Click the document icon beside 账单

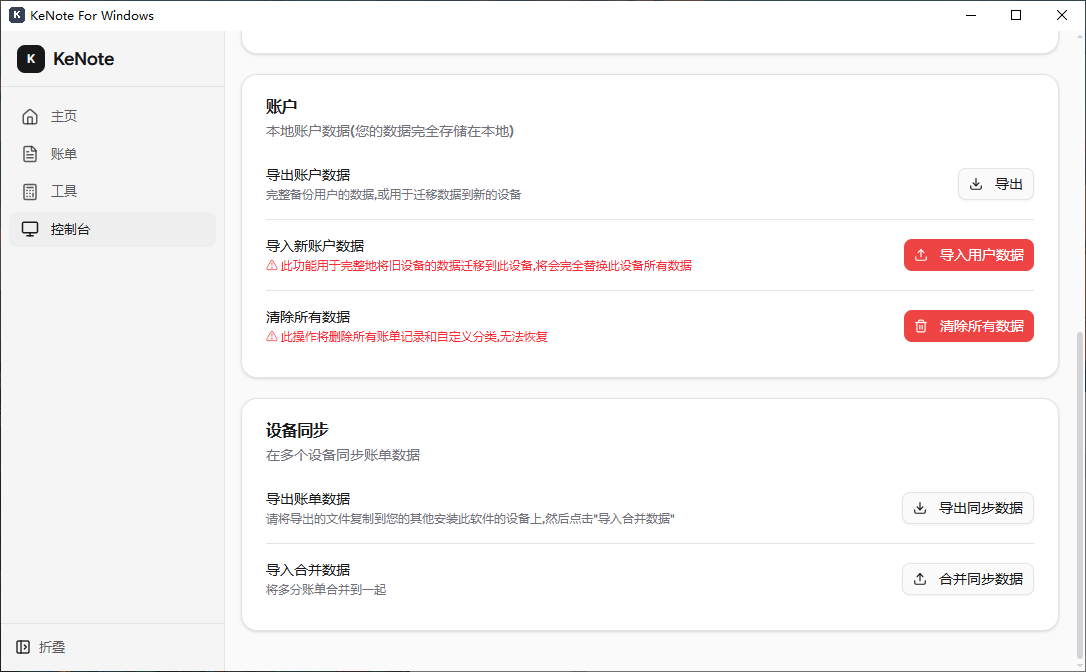point(30,154)
